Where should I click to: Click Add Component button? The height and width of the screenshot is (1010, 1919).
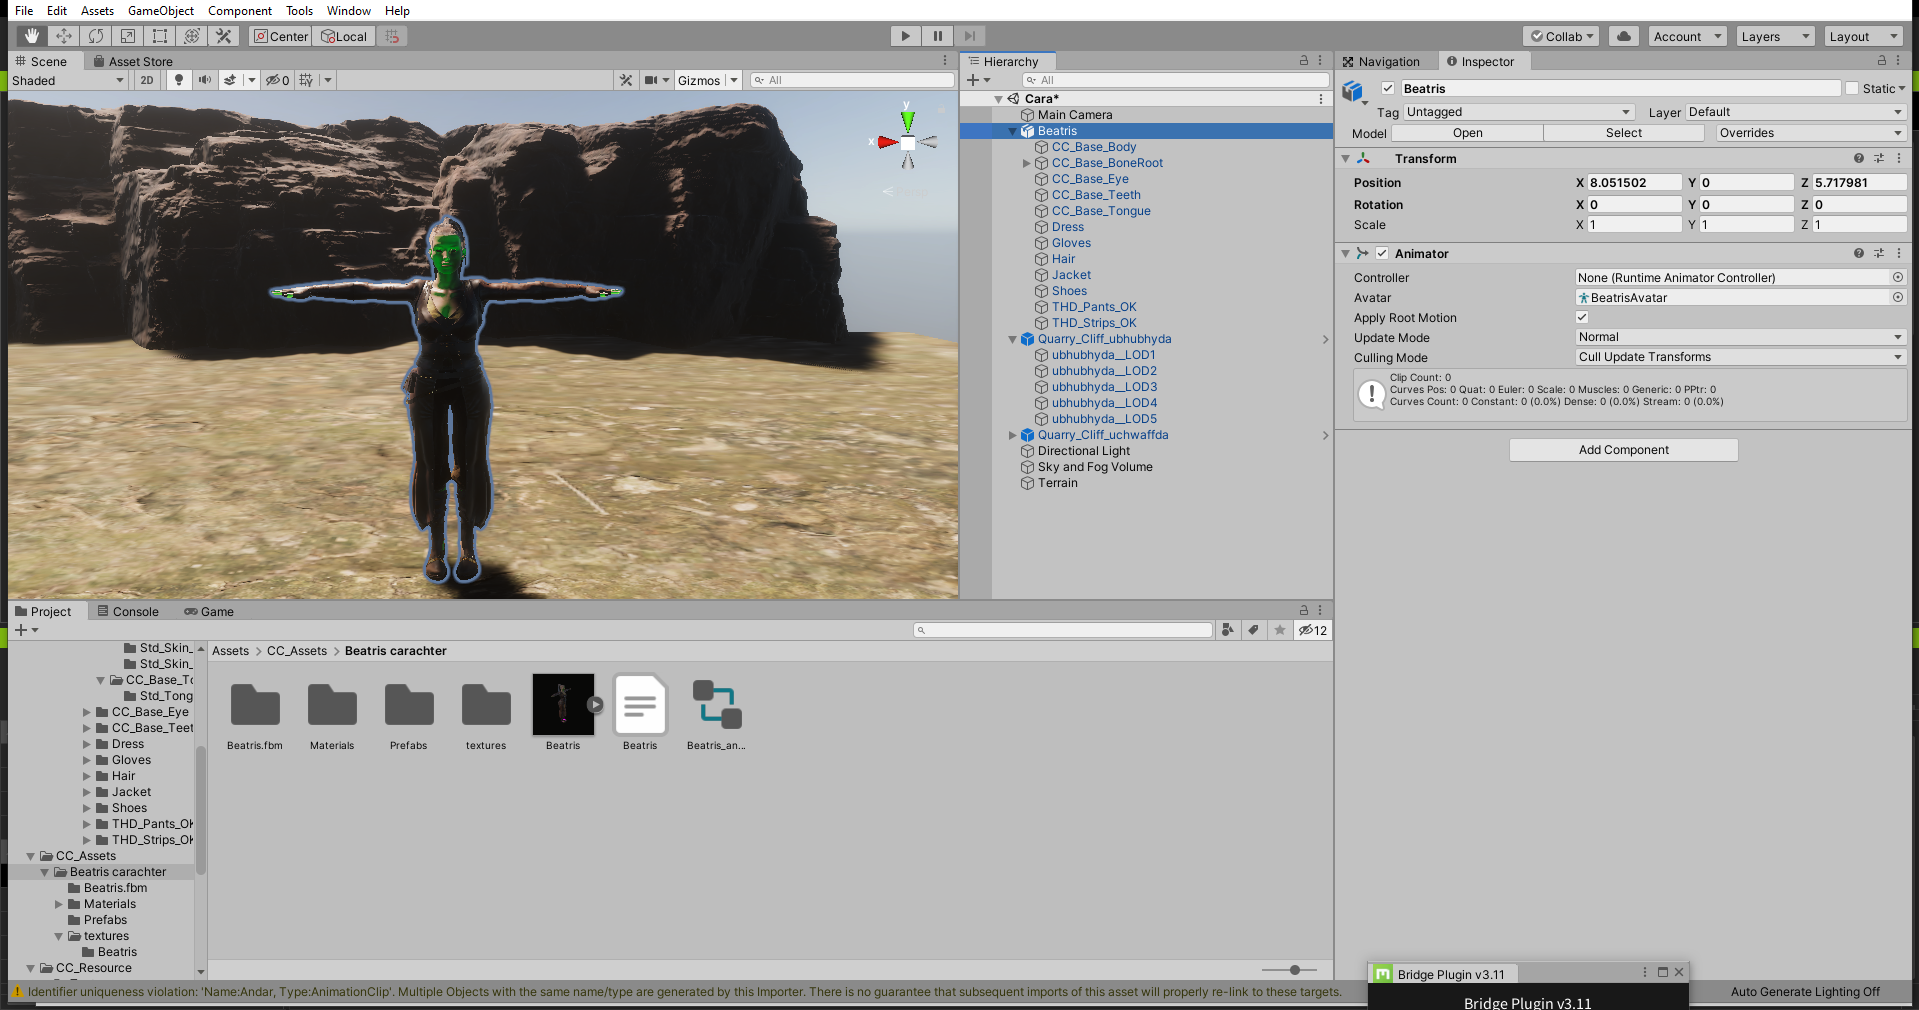[1624, 450]
